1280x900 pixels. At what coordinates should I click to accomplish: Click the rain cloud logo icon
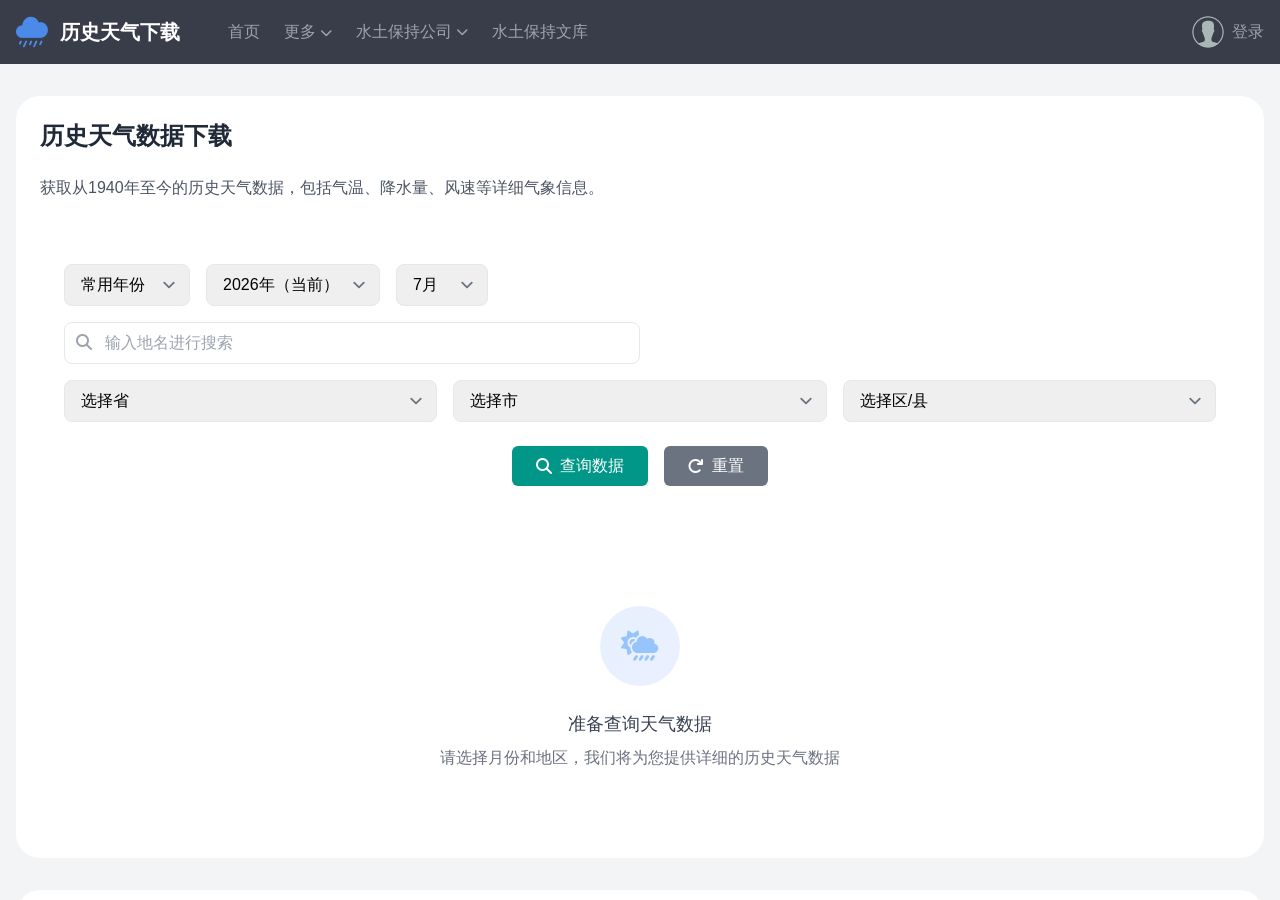[32, 32]
